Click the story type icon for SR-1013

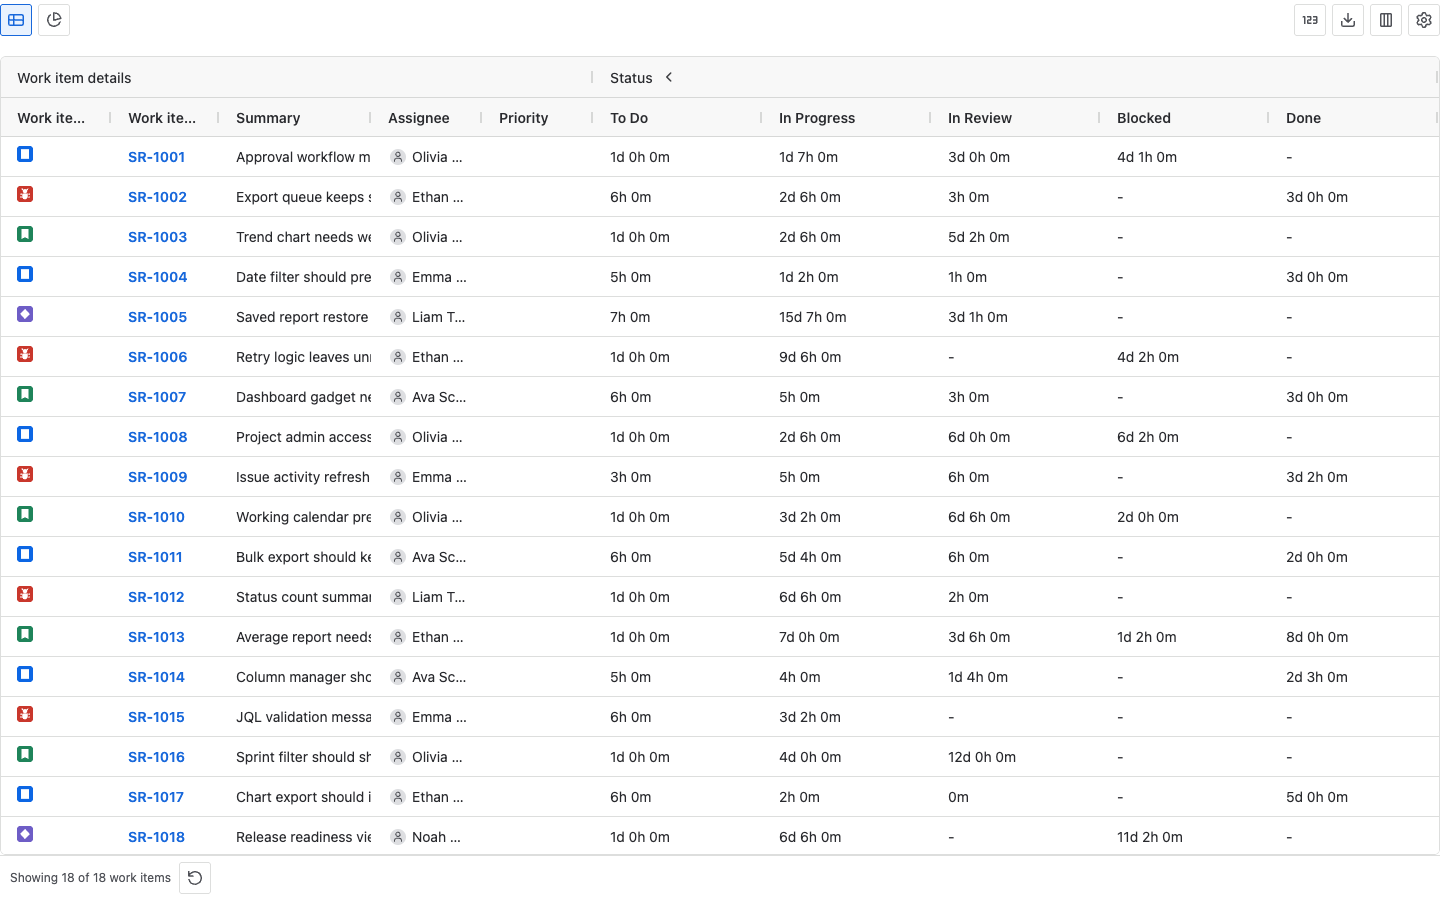point(25,634)
